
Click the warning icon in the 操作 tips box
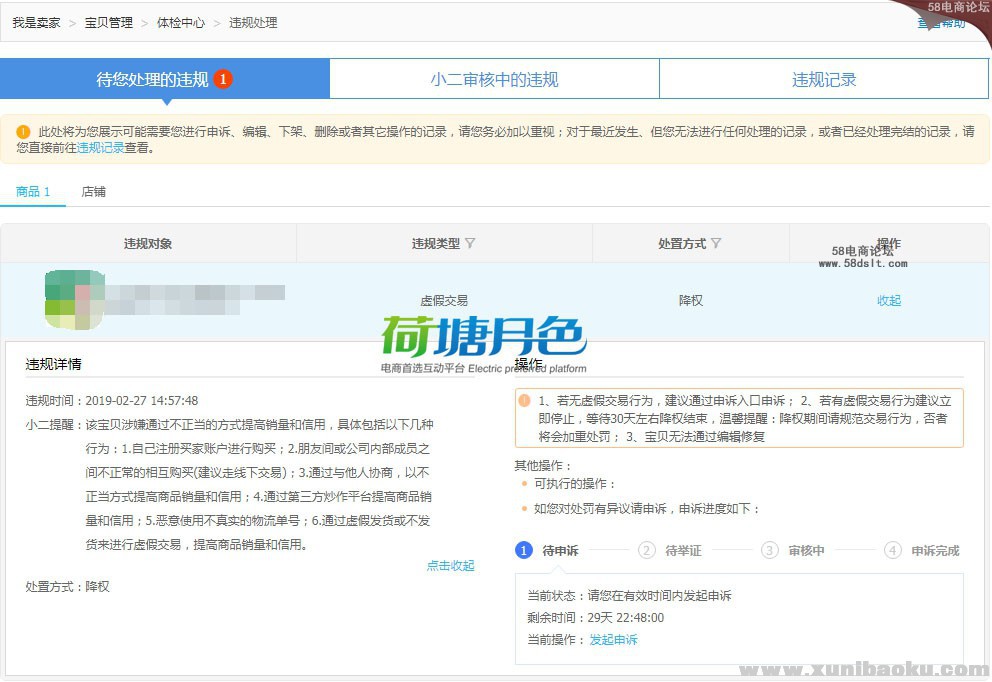coord(525,400)
